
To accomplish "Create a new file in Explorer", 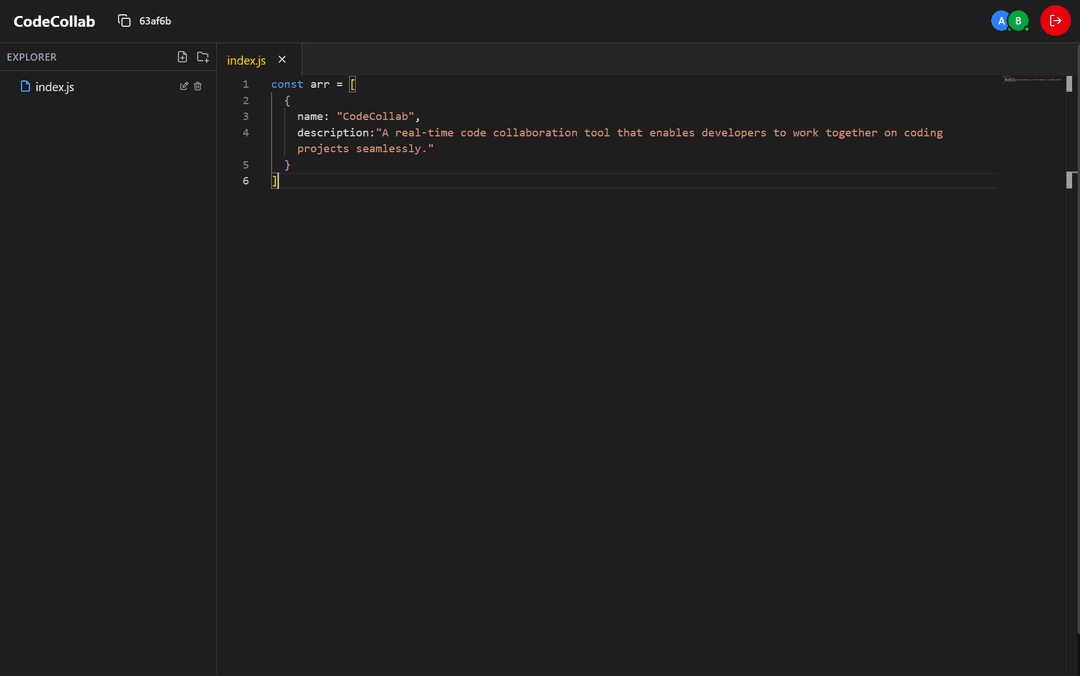I will [x=182, y=57].
